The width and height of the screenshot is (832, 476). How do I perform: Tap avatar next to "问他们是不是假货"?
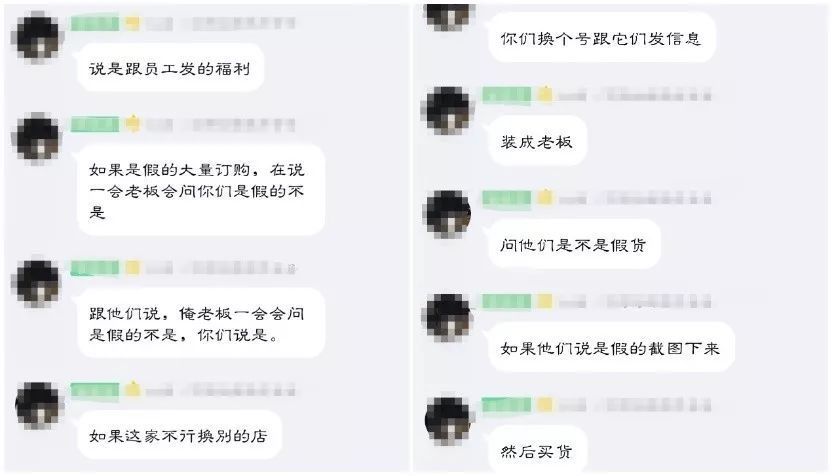[447, 213]
